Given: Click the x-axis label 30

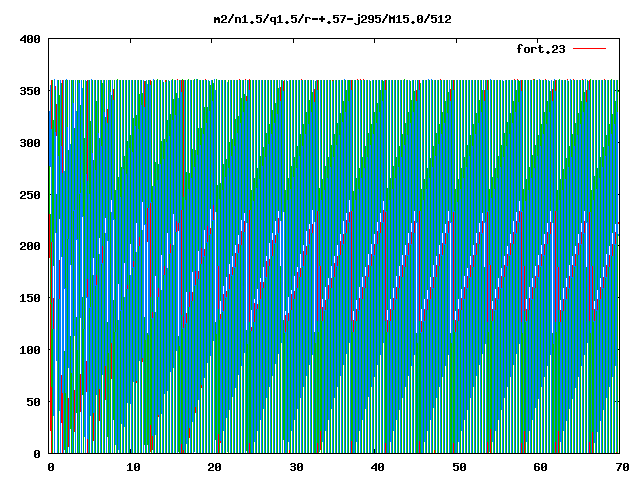Looking at the screenshot, I should pyautogui.click(x=296, y=467).
